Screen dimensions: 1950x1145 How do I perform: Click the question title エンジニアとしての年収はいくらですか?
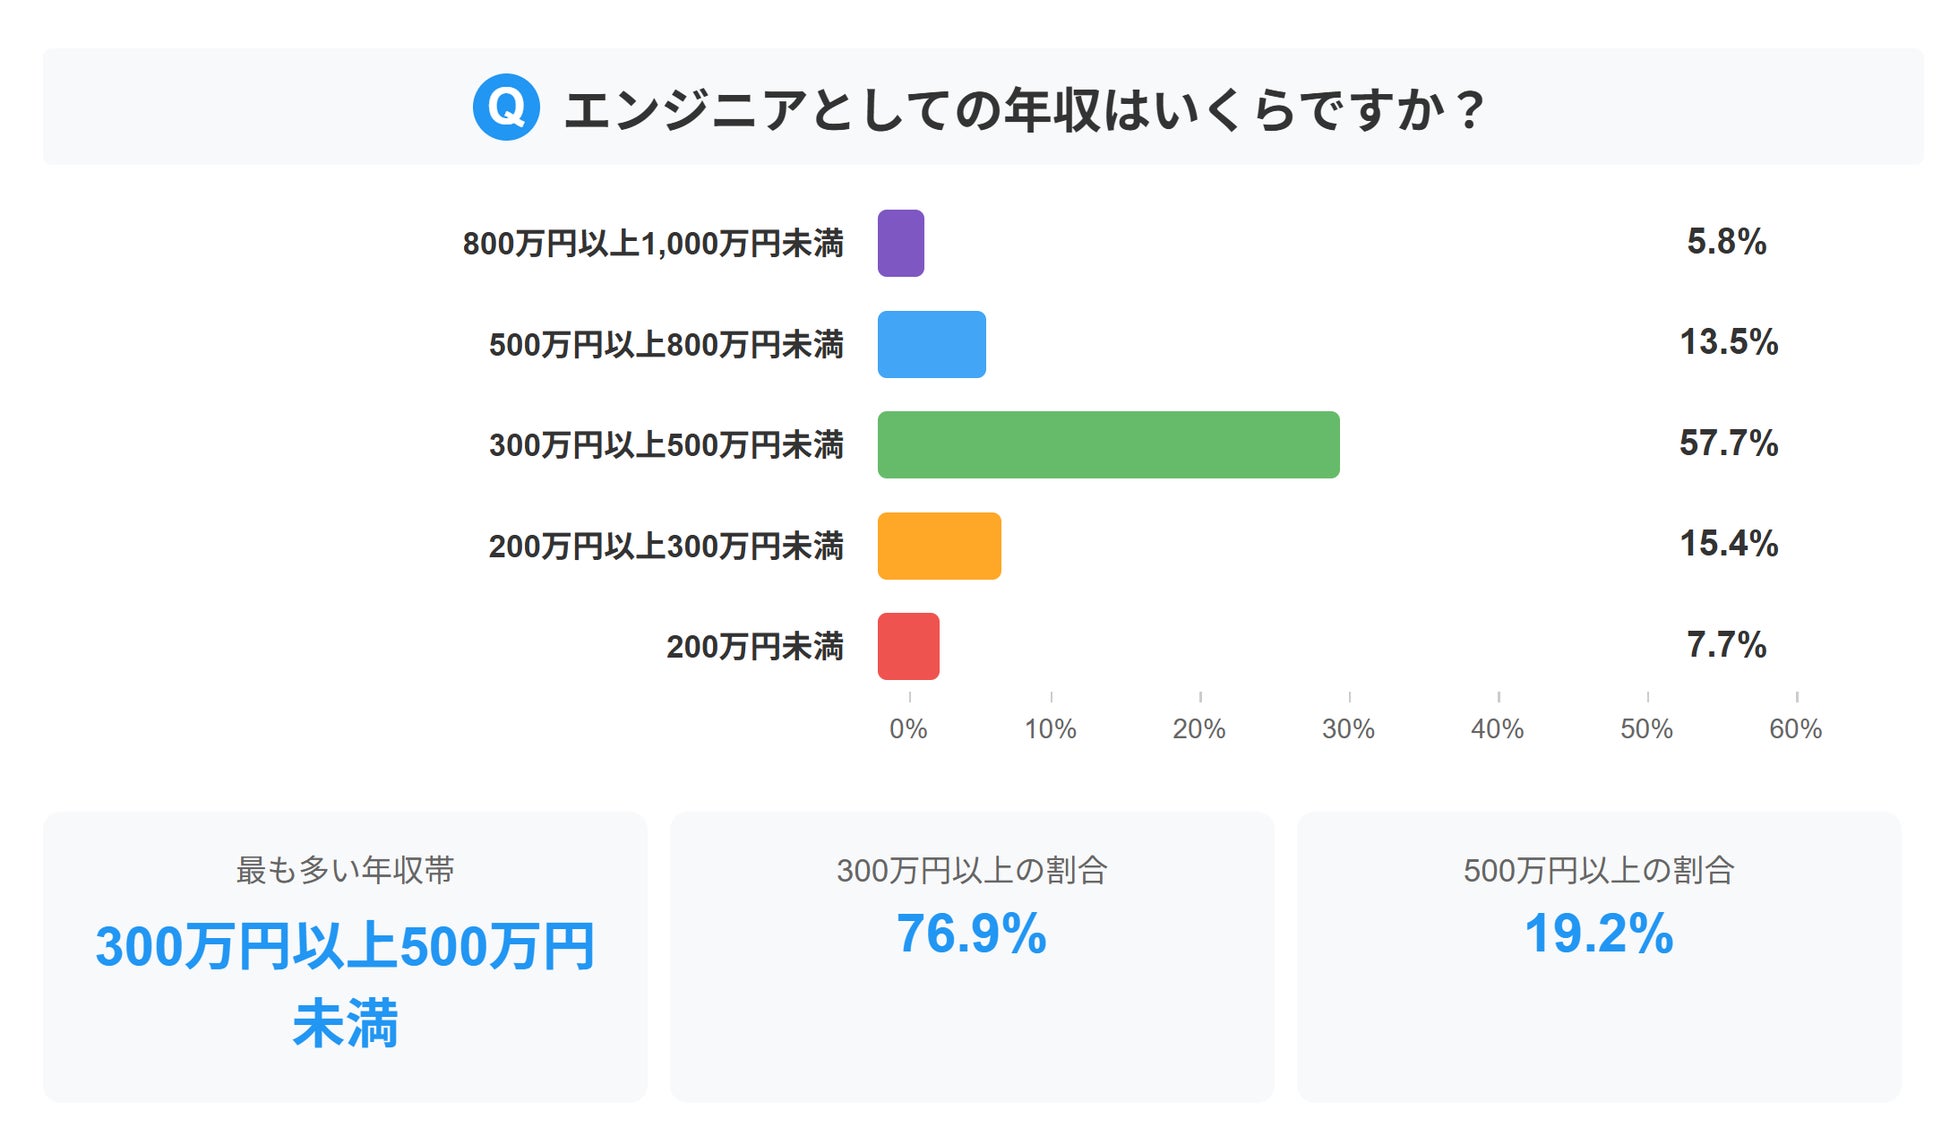coord(1023,109)
